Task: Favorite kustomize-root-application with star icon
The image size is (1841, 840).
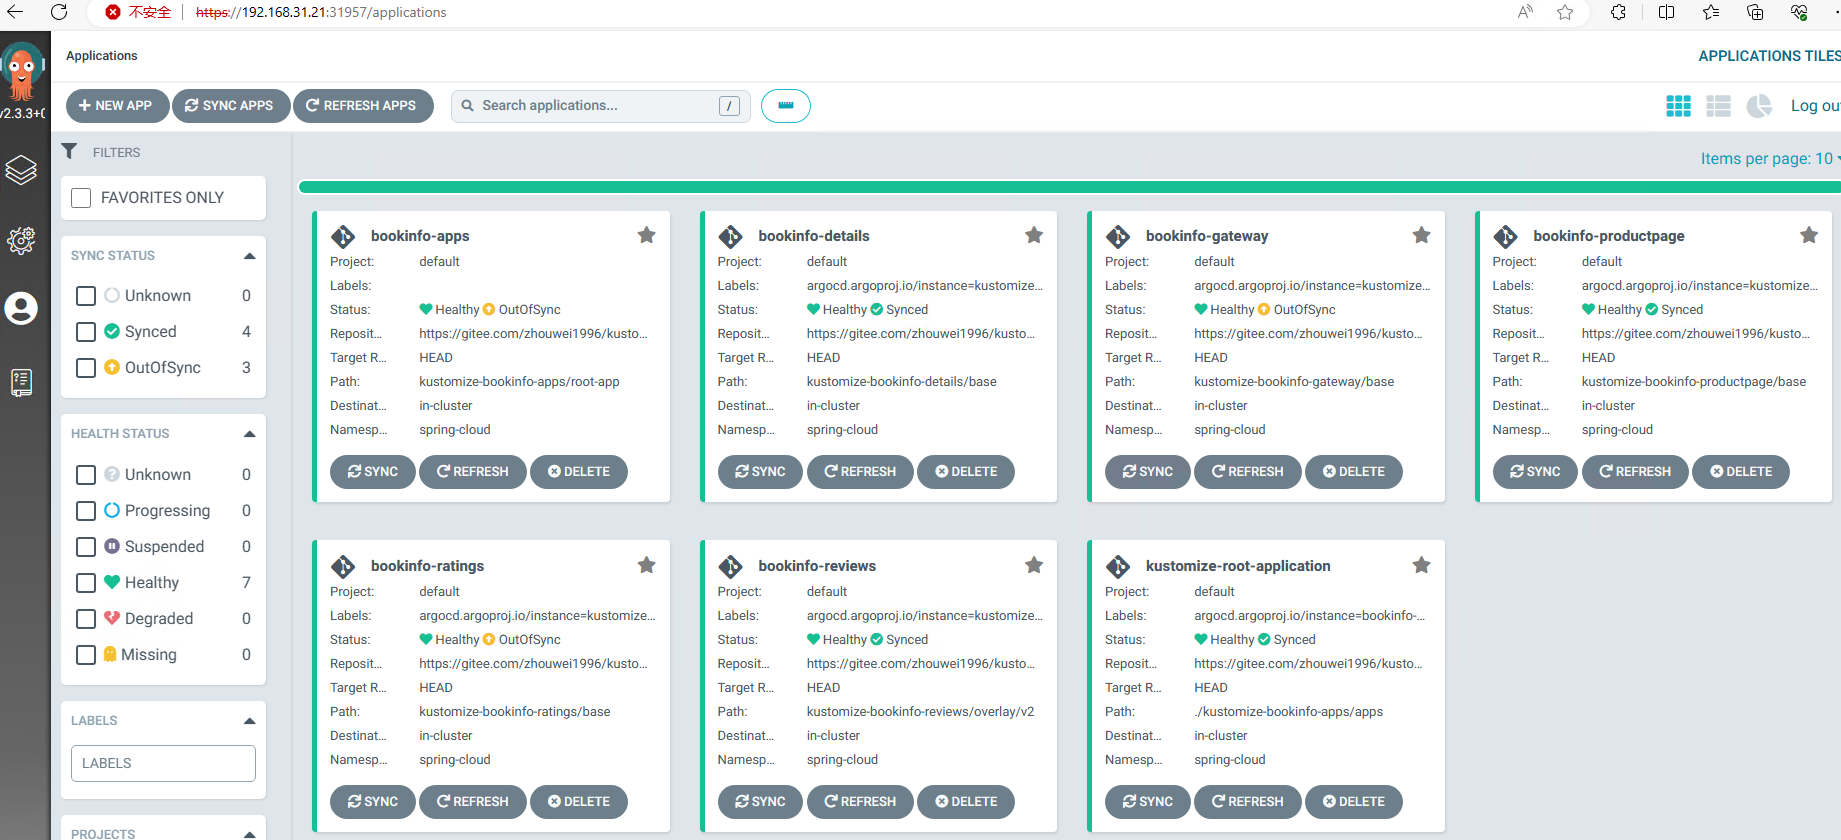Action: pos(1421,565)
